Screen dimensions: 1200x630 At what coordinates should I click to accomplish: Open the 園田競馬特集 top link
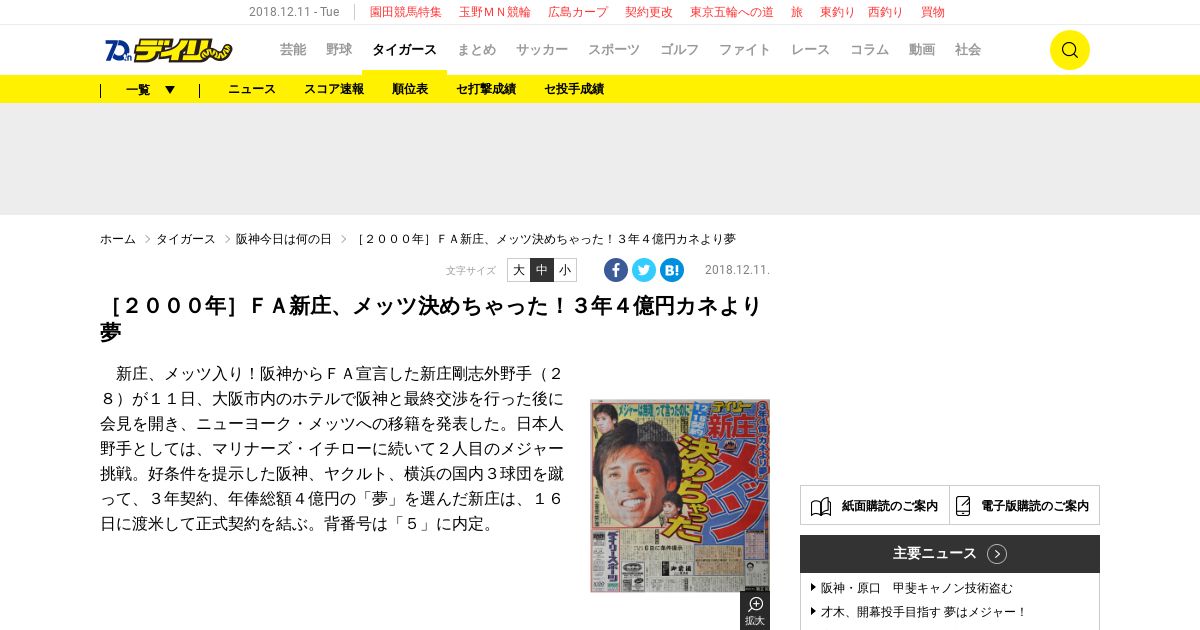[x=406, y=12]
